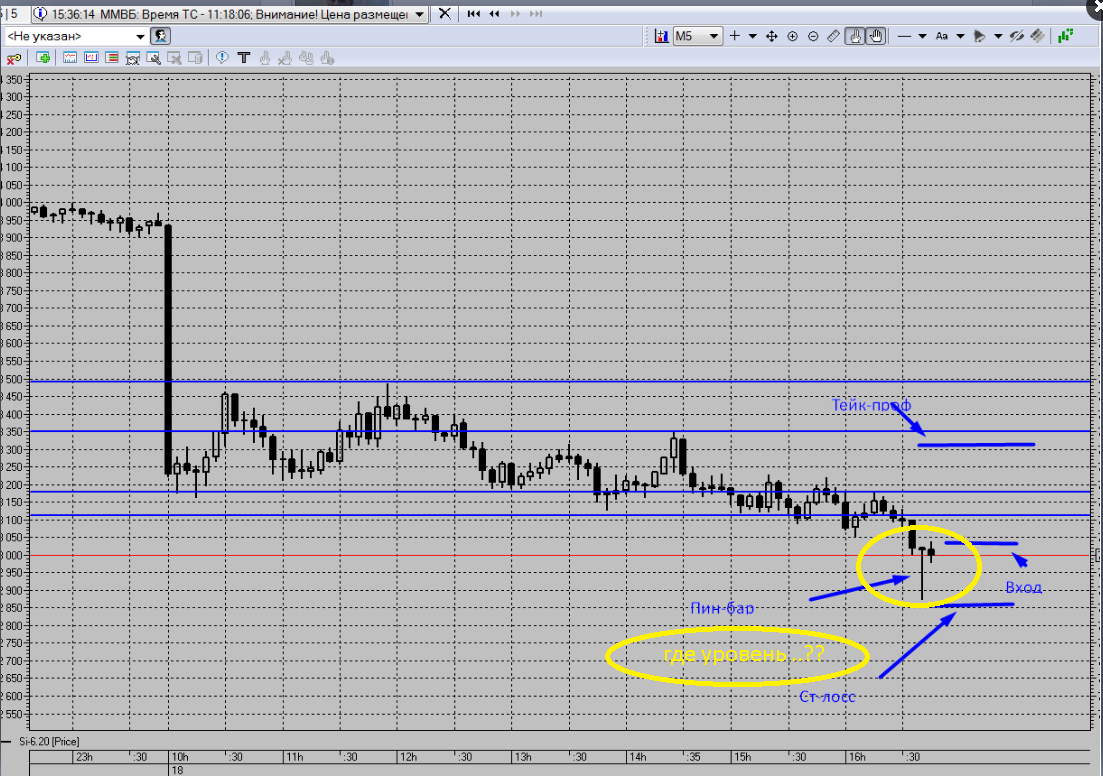Click the red horizontal price line
Viewport: 1103px width, 776px height.
click(559, 555)
